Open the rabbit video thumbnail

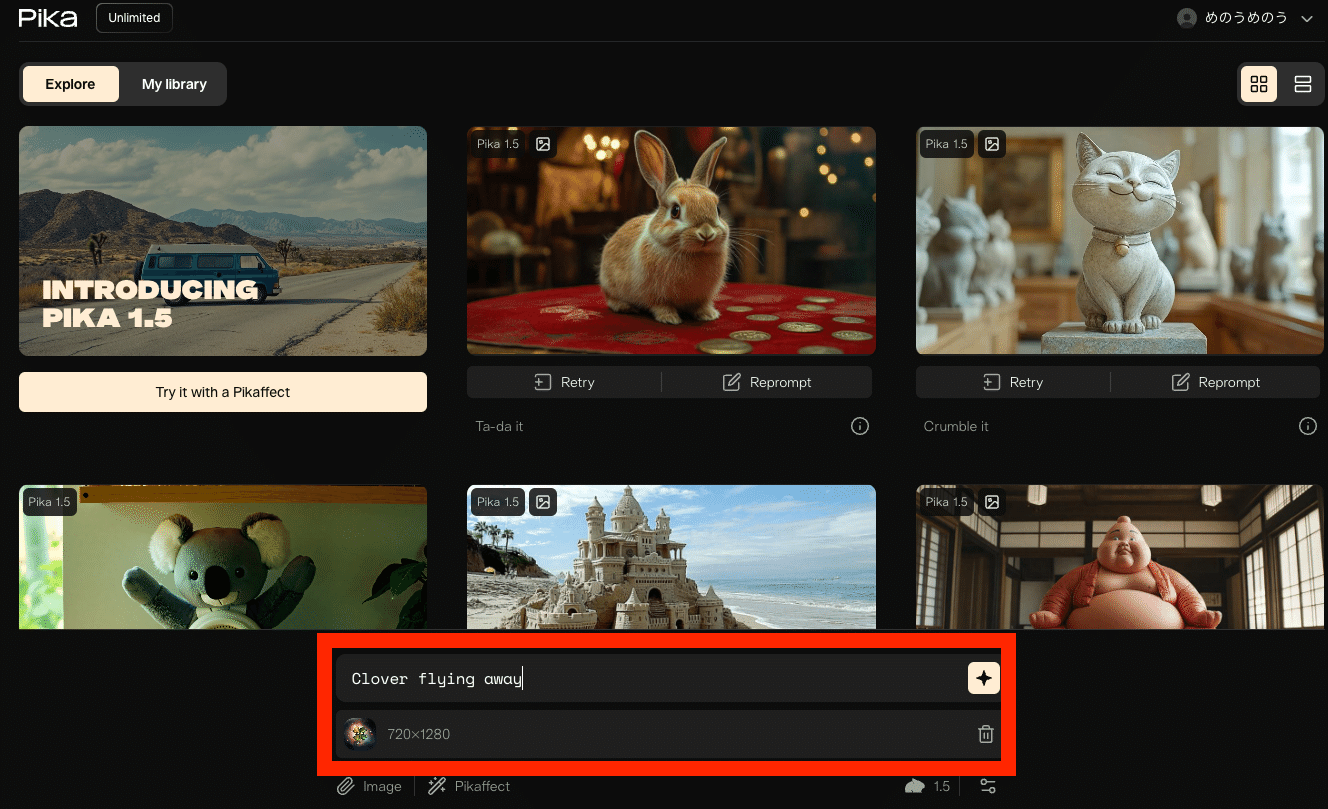(671, 241)
